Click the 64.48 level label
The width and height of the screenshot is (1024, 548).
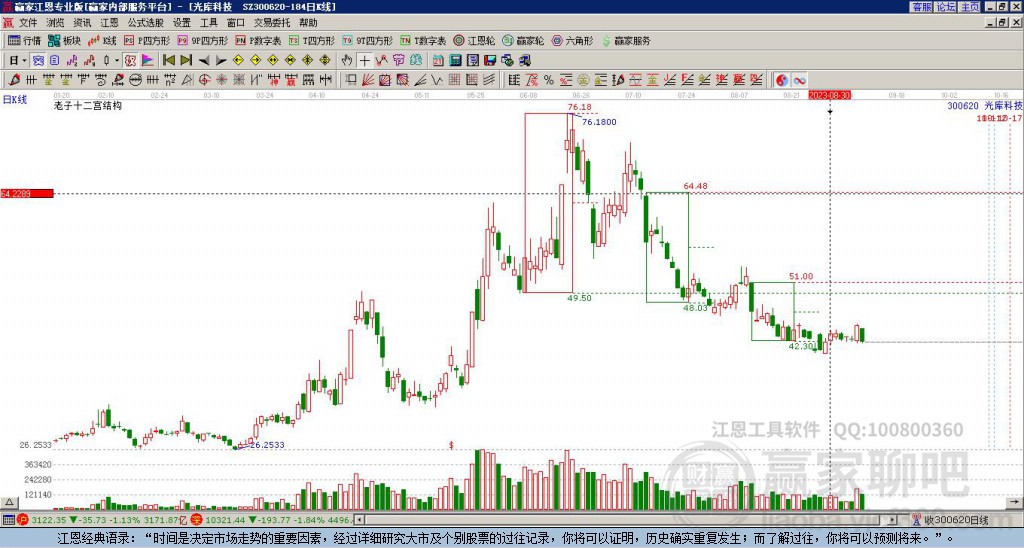click(696, 186)
